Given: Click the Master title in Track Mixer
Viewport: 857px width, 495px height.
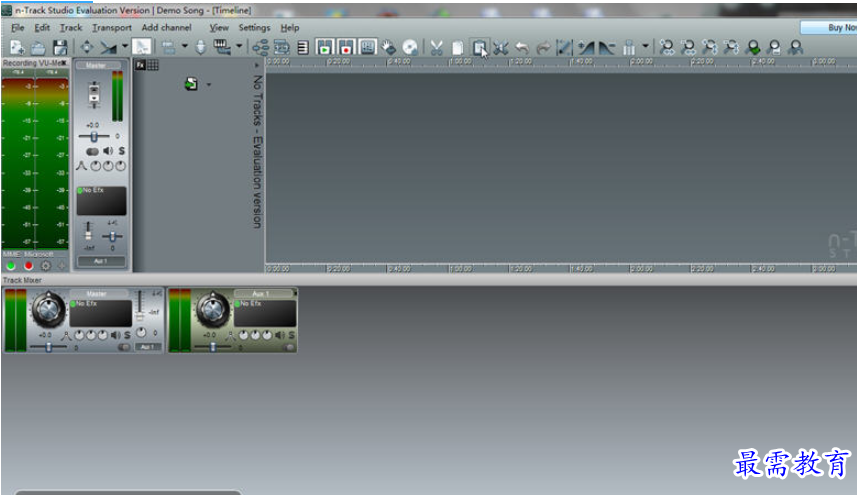Looking at the screenshot, I should click(x=97, y=293).
